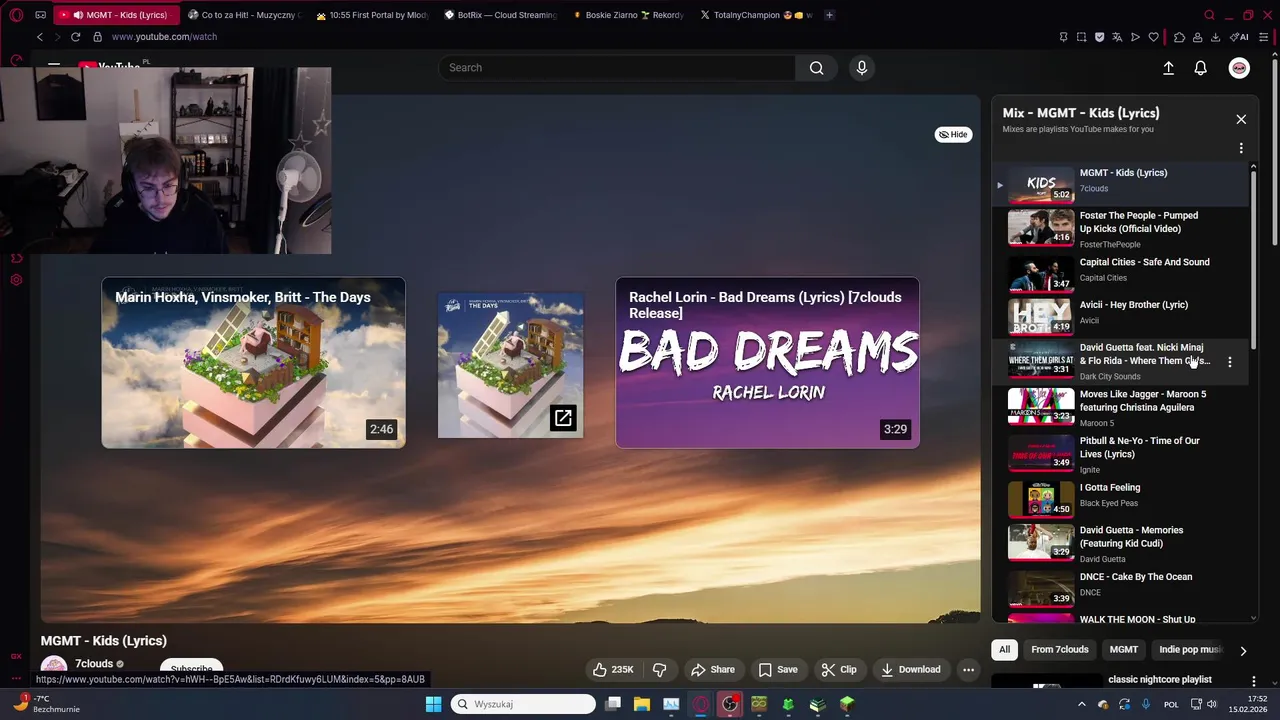Hide the end screen cards with Hide toggle
The height and width of the screenshot is (720, 1280).
(953, 134)
